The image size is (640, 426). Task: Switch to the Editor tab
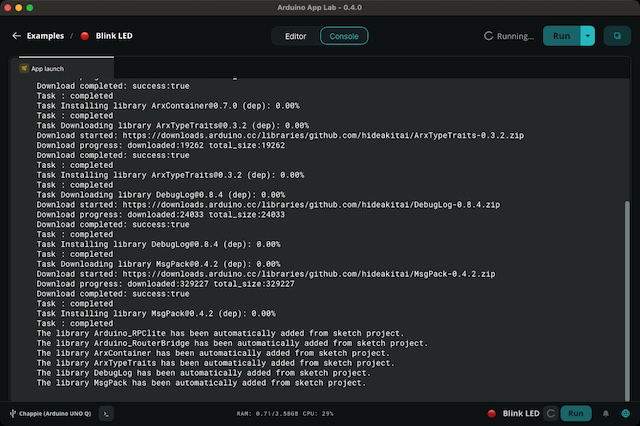click(x=296, y=36)
